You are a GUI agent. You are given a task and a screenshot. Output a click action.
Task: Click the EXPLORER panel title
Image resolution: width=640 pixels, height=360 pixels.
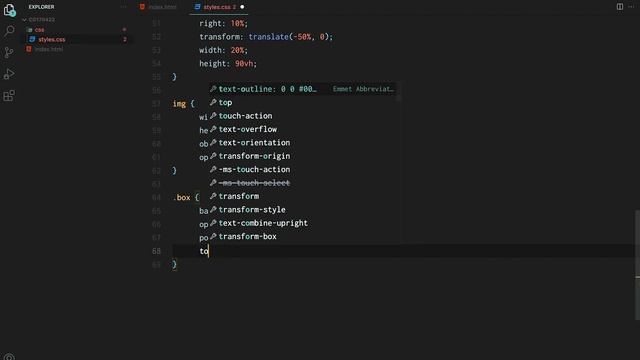[41, 7]
